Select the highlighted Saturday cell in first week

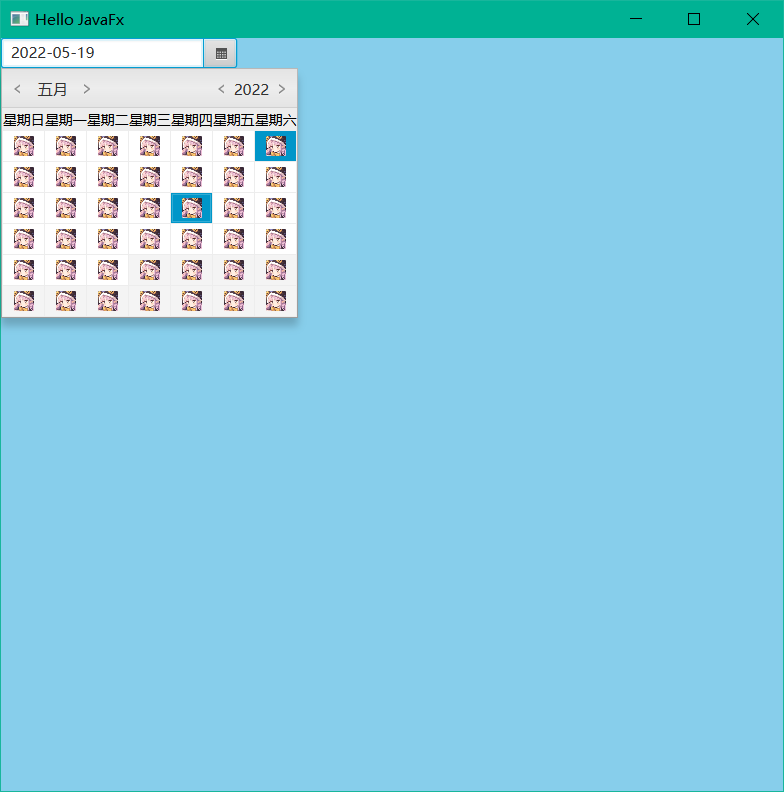(275, 146)
